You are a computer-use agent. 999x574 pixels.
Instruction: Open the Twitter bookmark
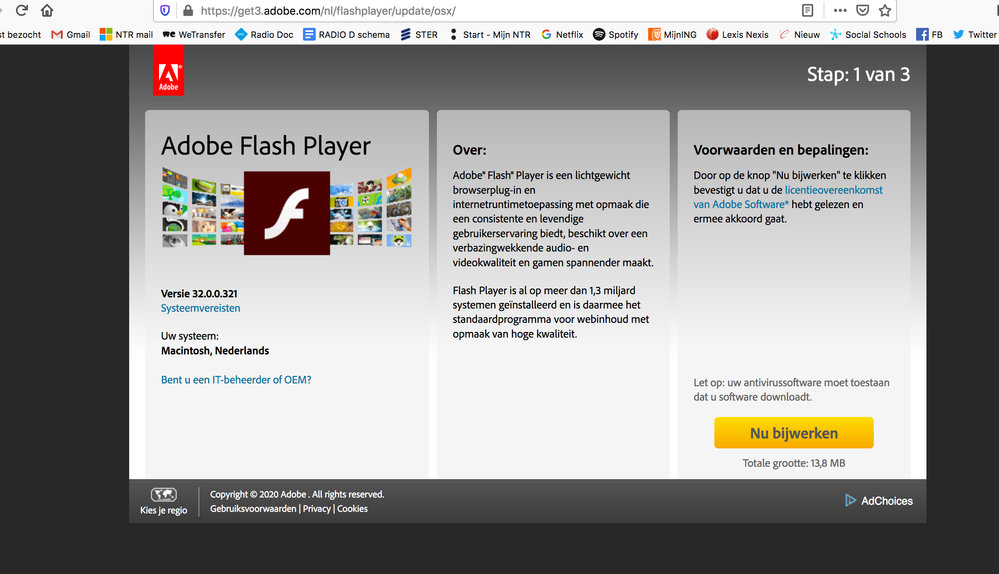[974, 34]
